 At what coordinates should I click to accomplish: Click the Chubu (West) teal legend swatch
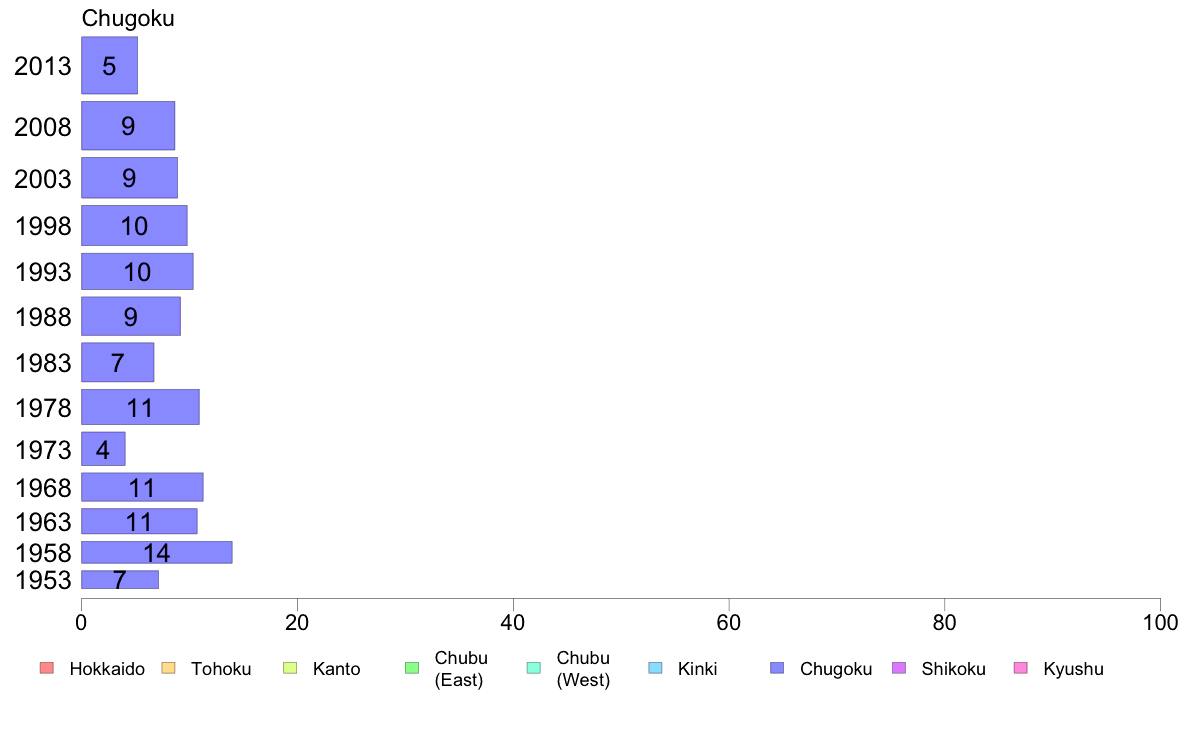point(533,668)
